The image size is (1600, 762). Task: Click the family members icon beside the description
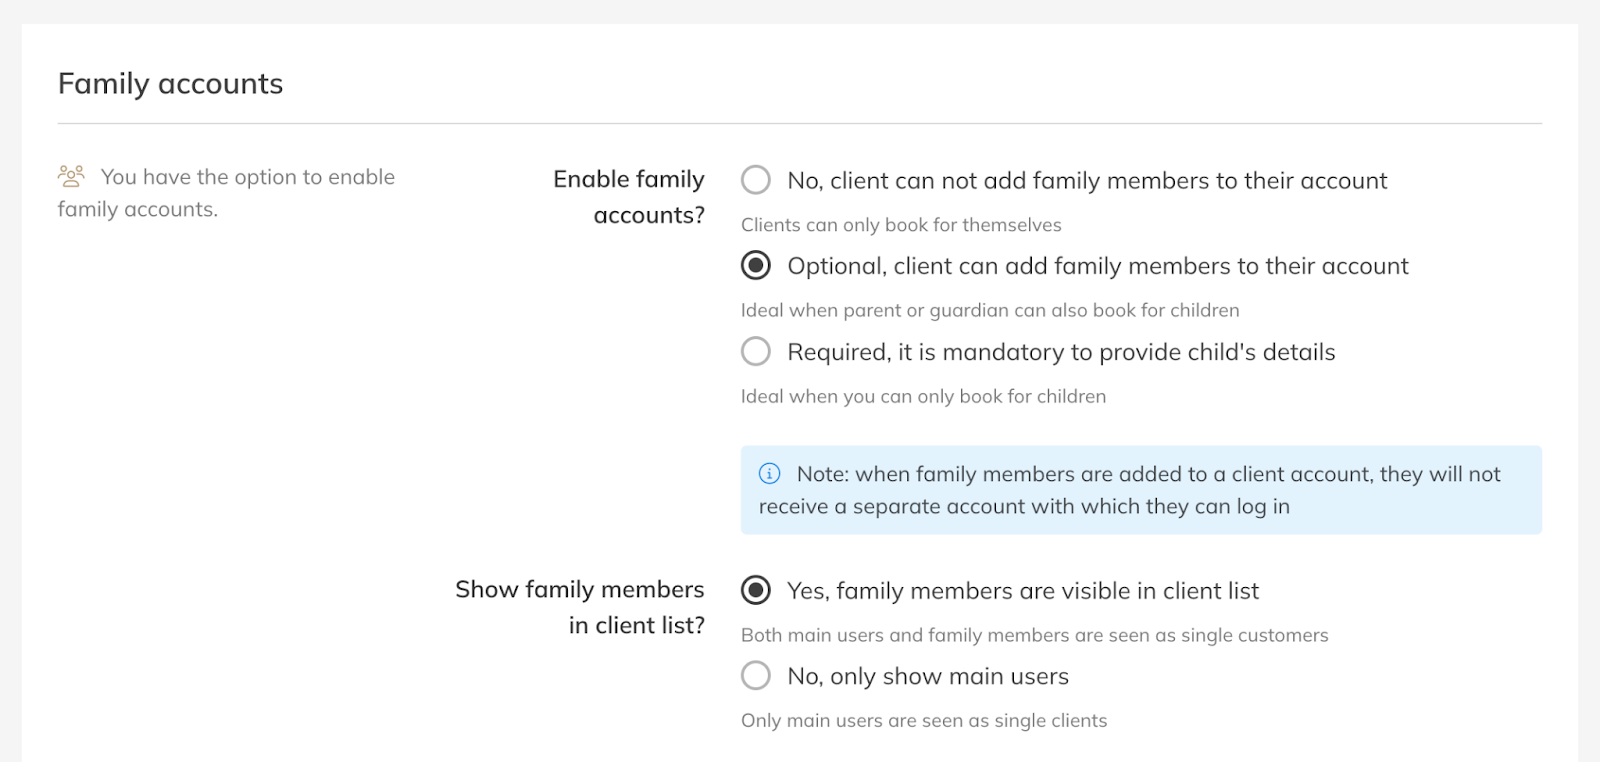71,177
